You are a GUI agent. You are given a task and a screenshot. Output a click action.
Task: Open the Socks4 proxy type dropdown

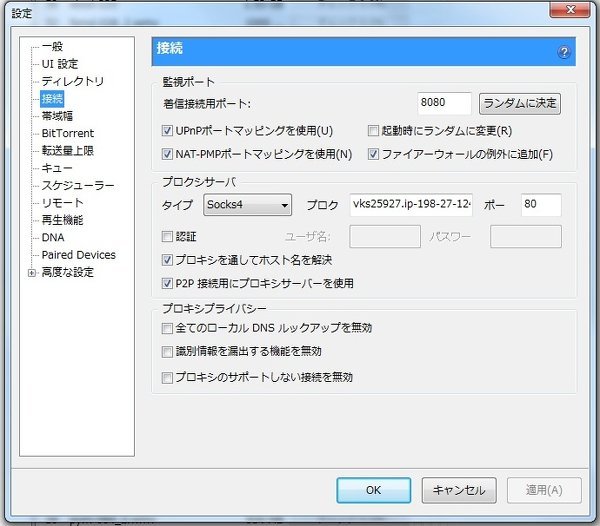coord(246,206)
